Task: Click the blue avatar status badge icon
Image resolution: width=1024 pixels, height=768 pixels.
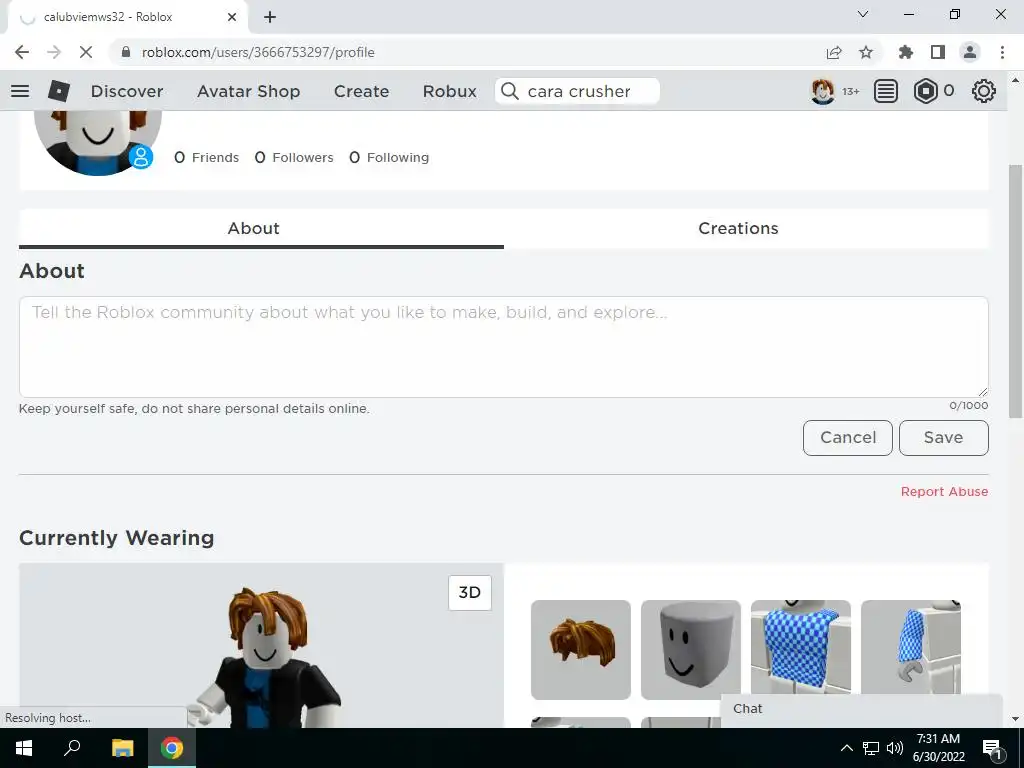Action: coord(141,157)
